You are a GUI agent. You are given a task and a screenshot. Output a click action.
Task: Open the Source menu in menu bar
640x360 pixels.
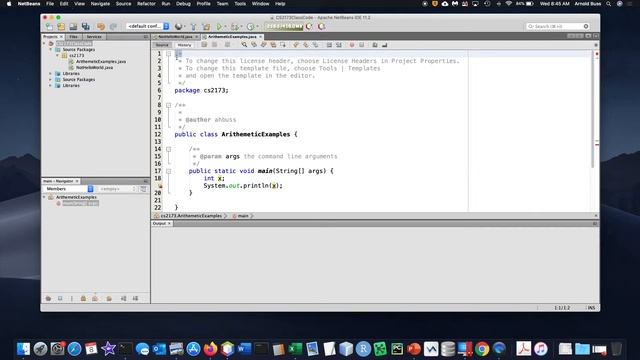(x=123, y=4)
